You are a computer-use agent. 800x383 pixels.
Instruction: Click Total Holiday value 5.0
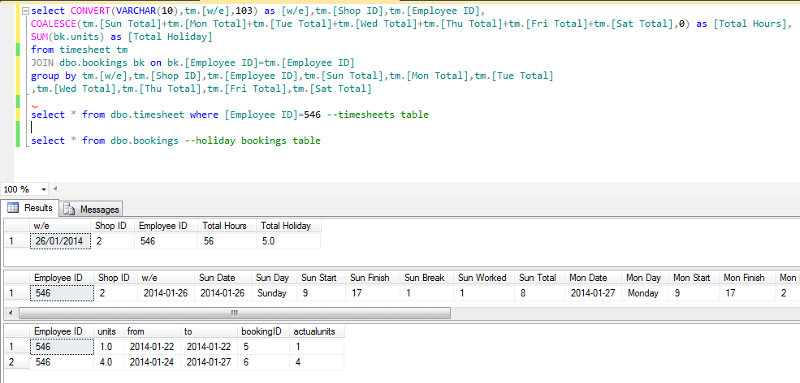click(289, 241)
